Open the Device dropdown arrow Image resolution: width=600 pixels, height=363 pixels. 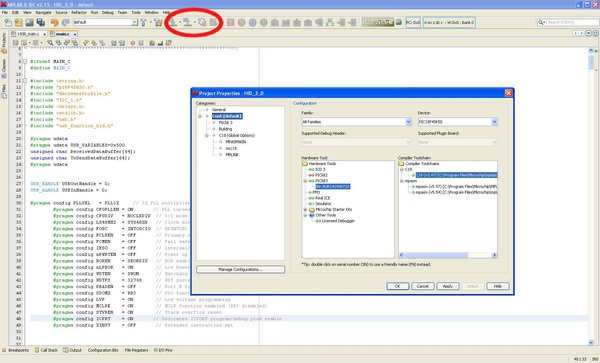[x=494, y=122]
